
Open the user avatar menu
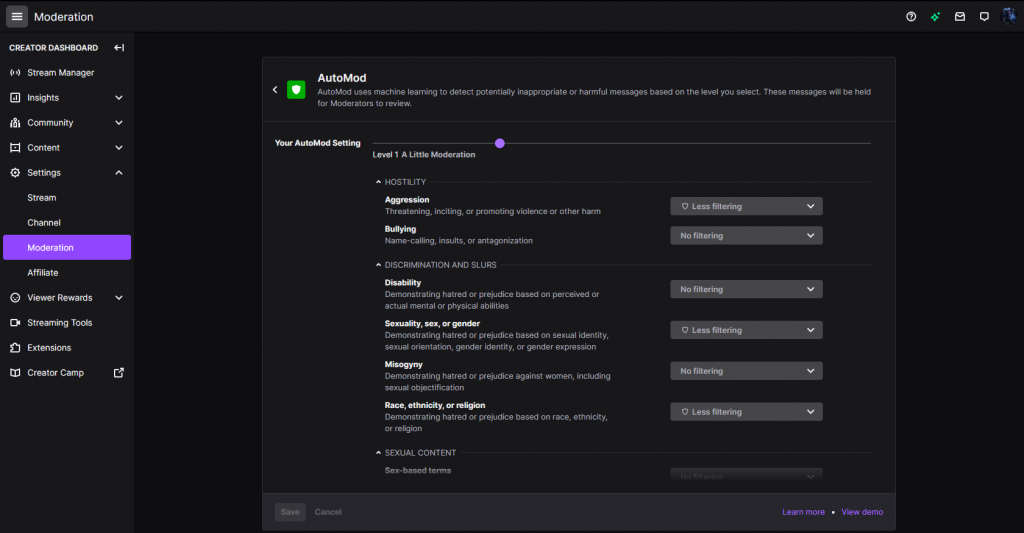pos(1009,16)
